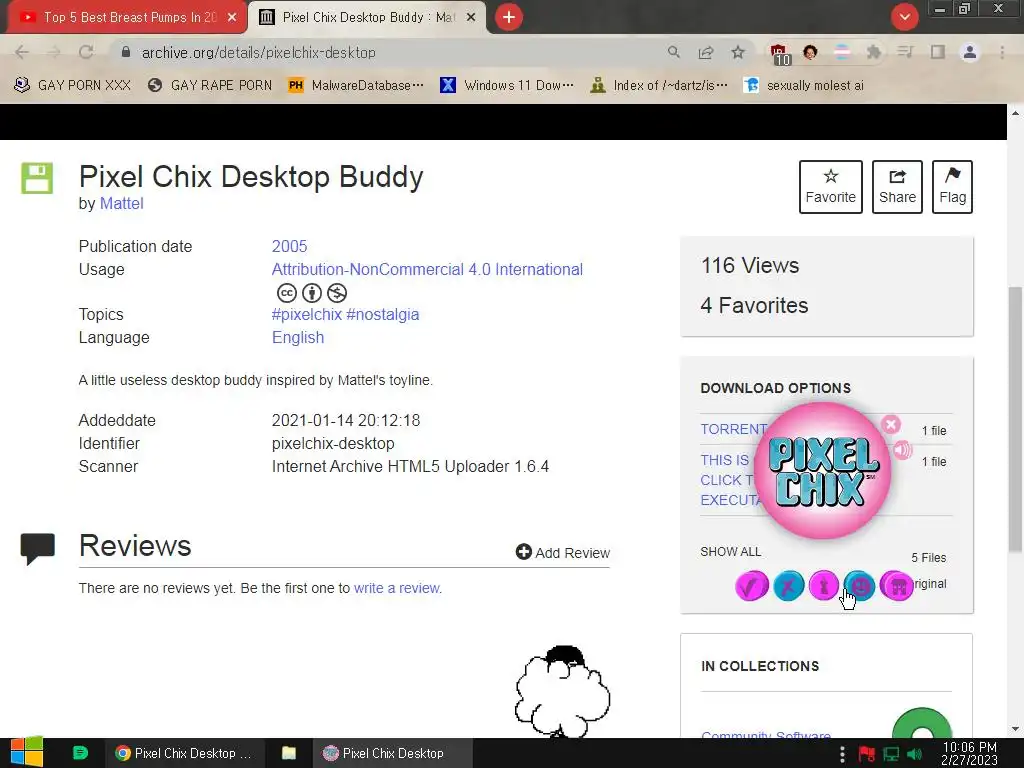This screenshot has height=768, width=1024.
Task: Click the Share button
Action: coord(897,187)
